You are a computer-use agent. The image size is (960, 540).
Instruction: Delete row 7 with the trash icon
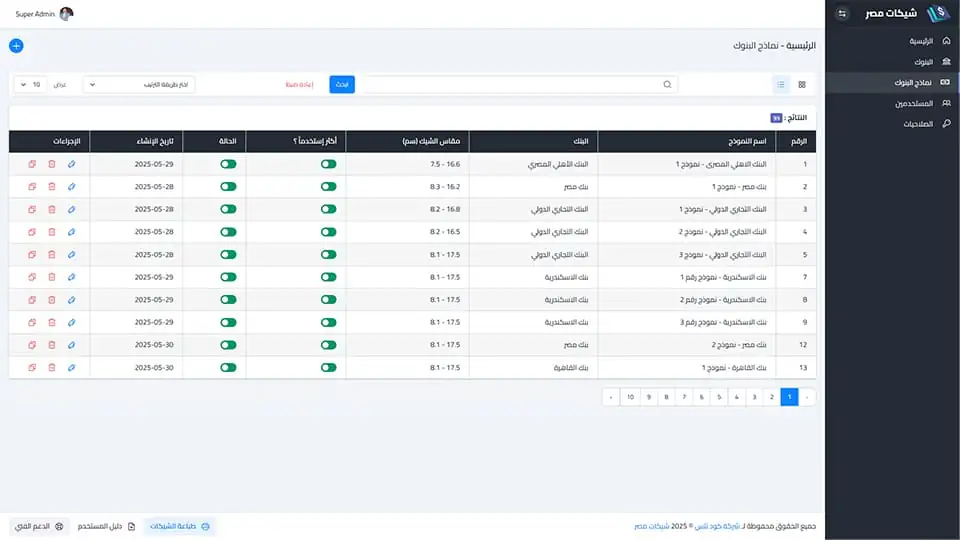pyautogui.click(x=52, y=277)
